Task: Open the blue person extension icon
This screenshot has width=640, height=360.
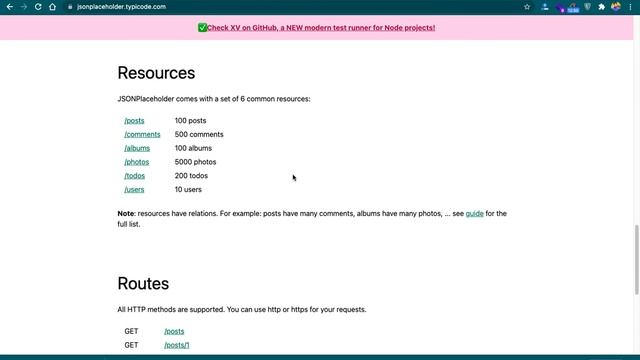Action: 545,7
